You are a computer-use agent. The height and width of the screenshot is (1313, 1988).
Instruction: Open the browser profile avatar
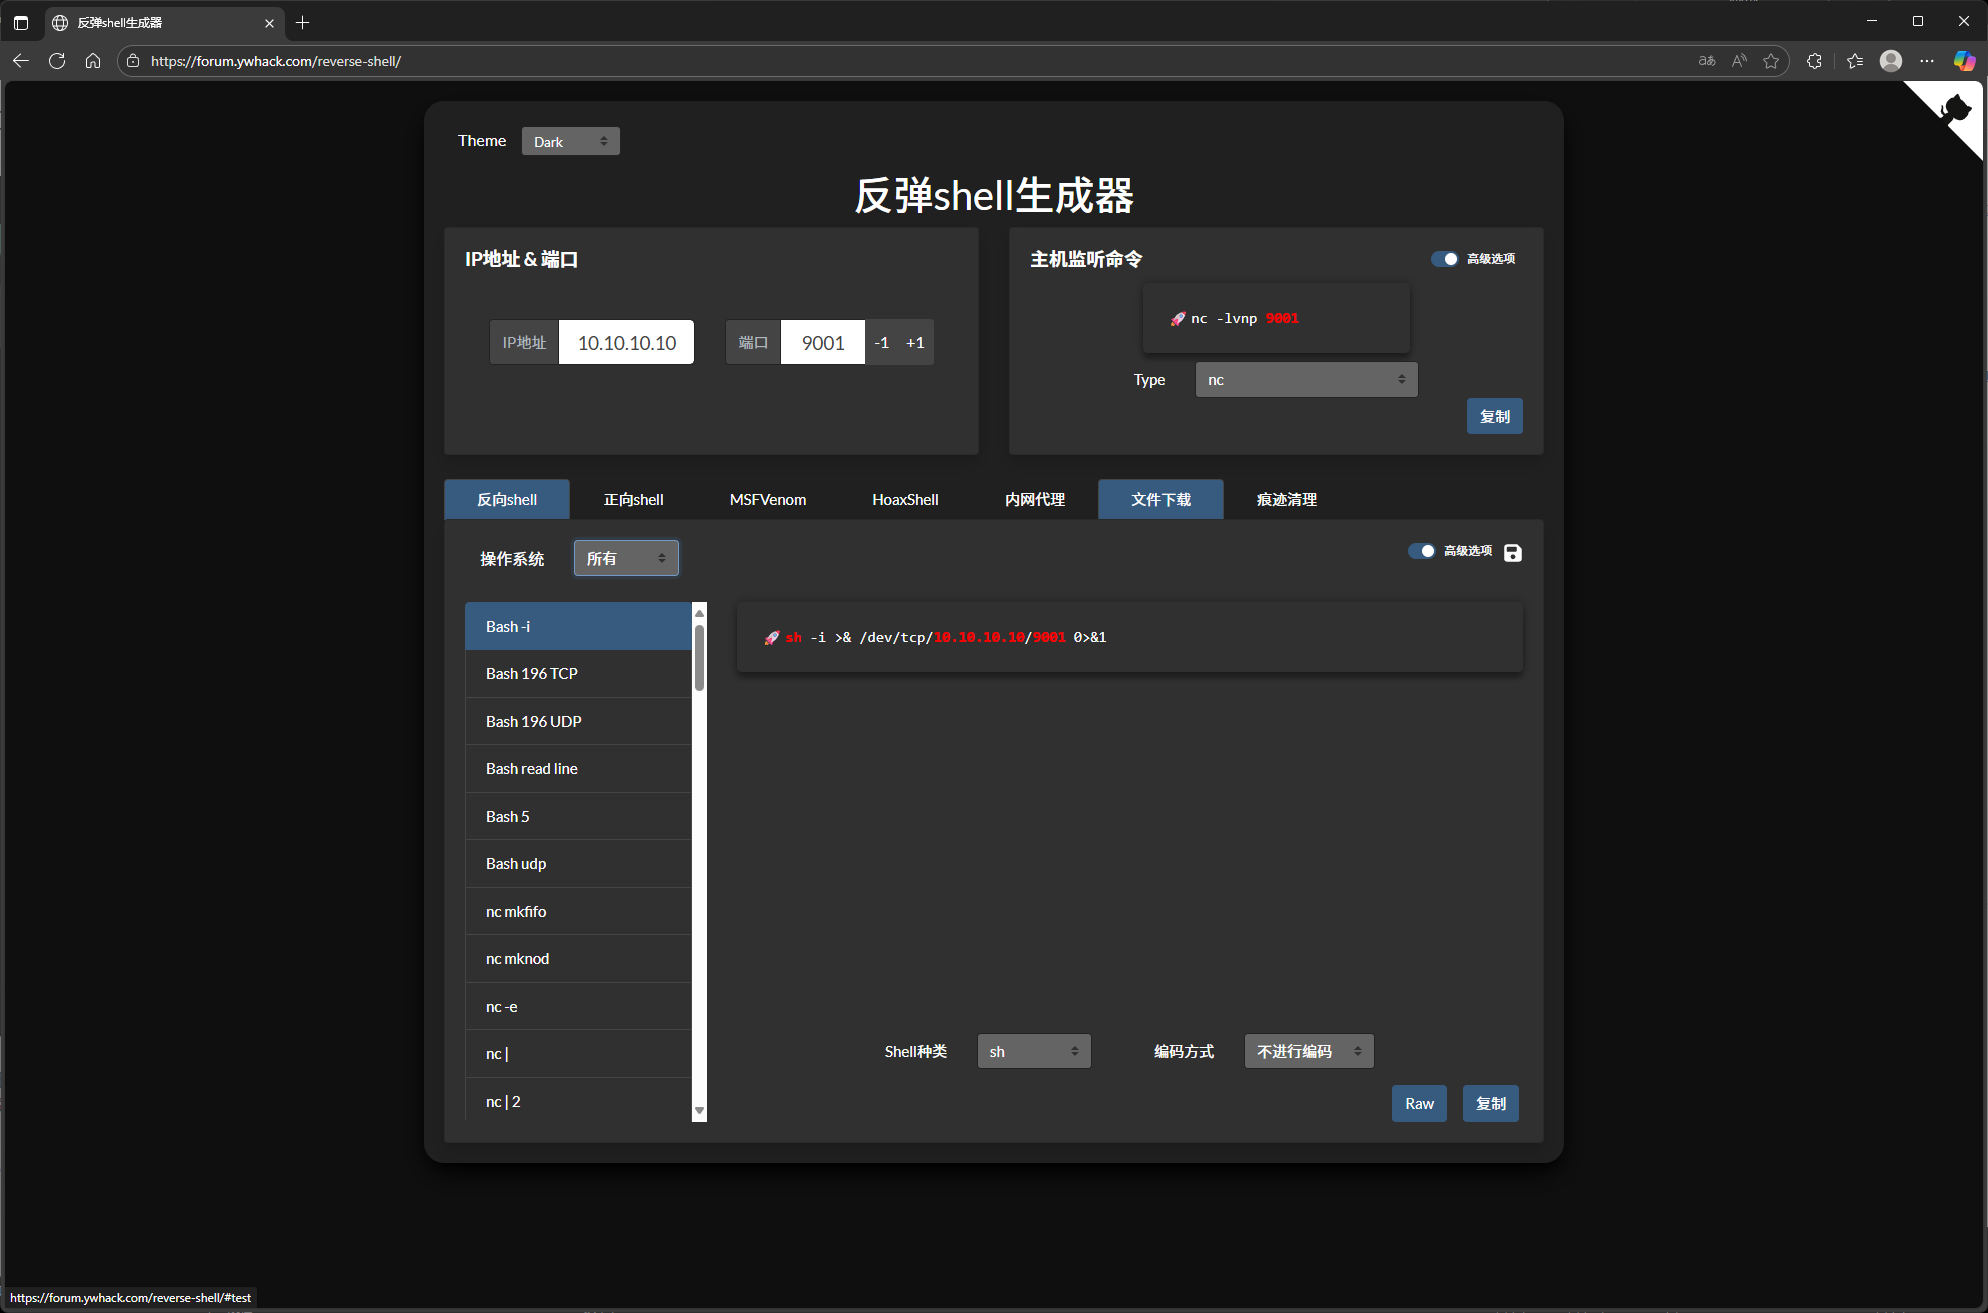1890,61
